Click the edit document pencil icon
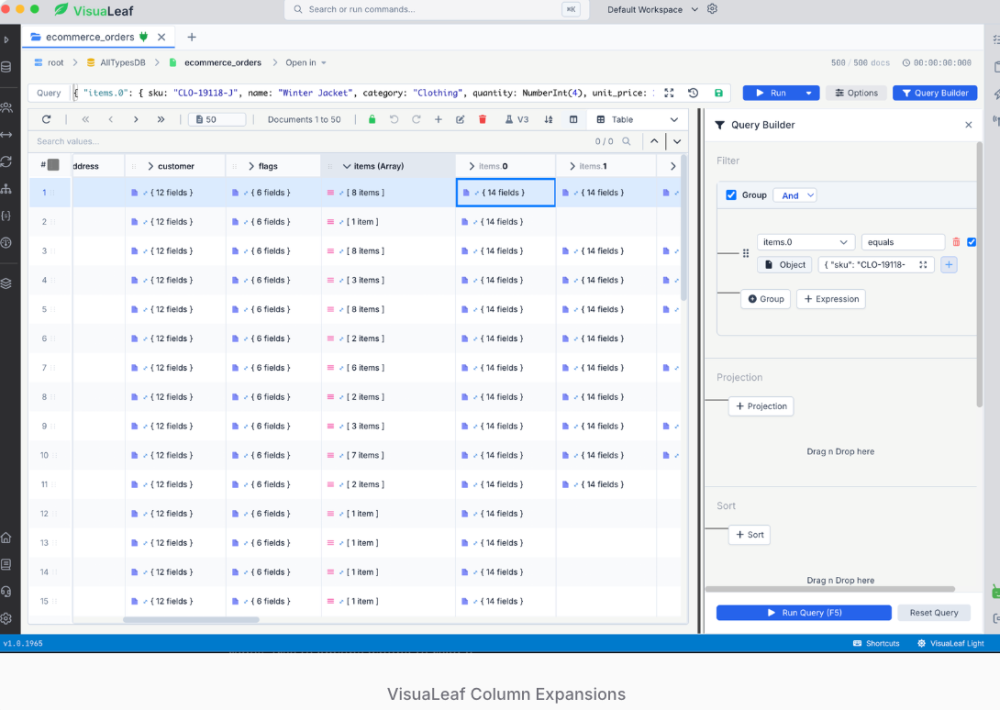 [460, 119]
